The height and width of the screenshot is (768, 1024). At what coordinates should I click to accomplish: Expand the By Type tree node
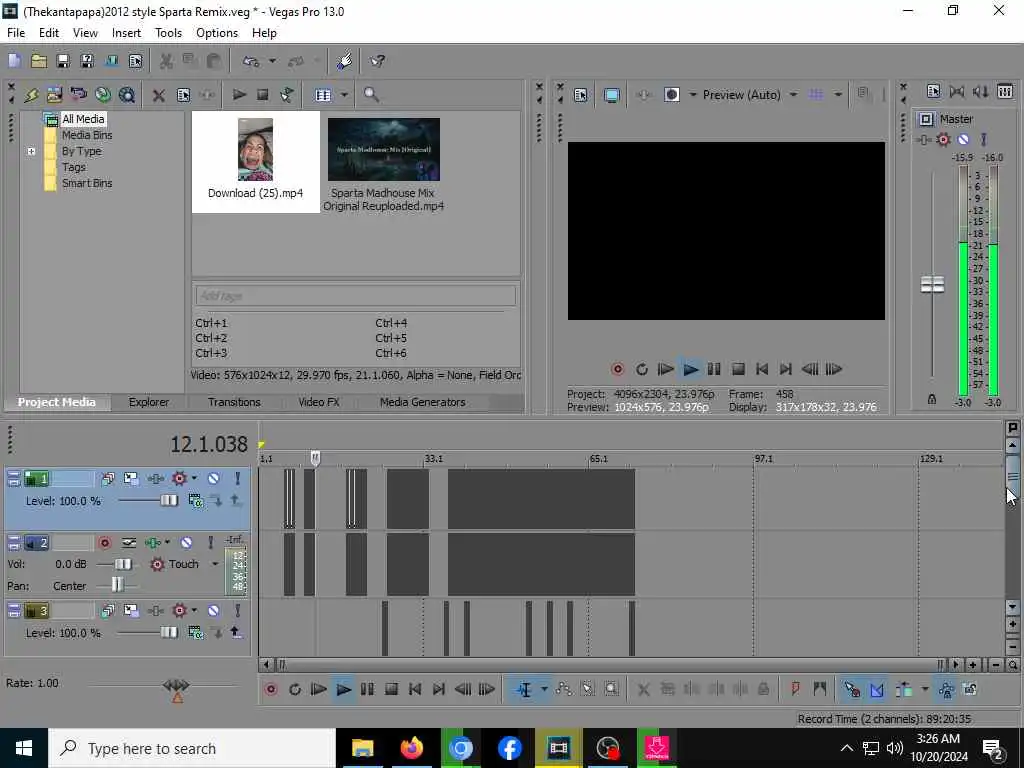pyautogui.click(x=31, y=152)
